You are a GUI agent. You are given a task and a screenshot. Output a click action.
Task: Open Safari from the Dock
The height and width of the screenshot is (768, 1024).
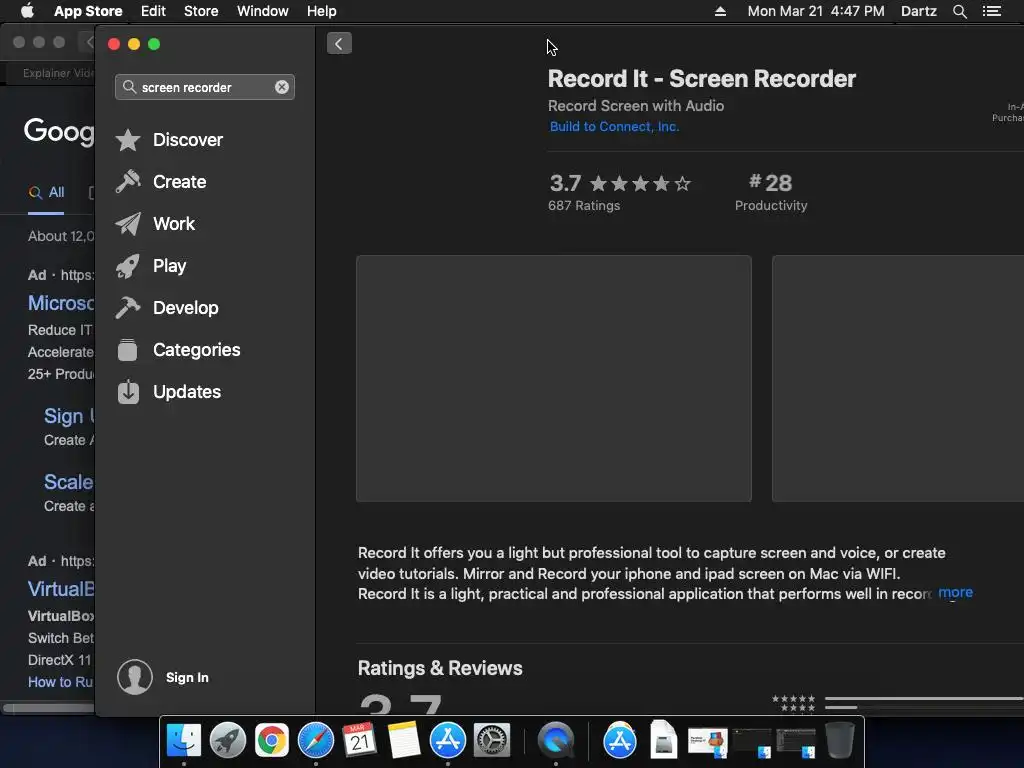(316, 740)
